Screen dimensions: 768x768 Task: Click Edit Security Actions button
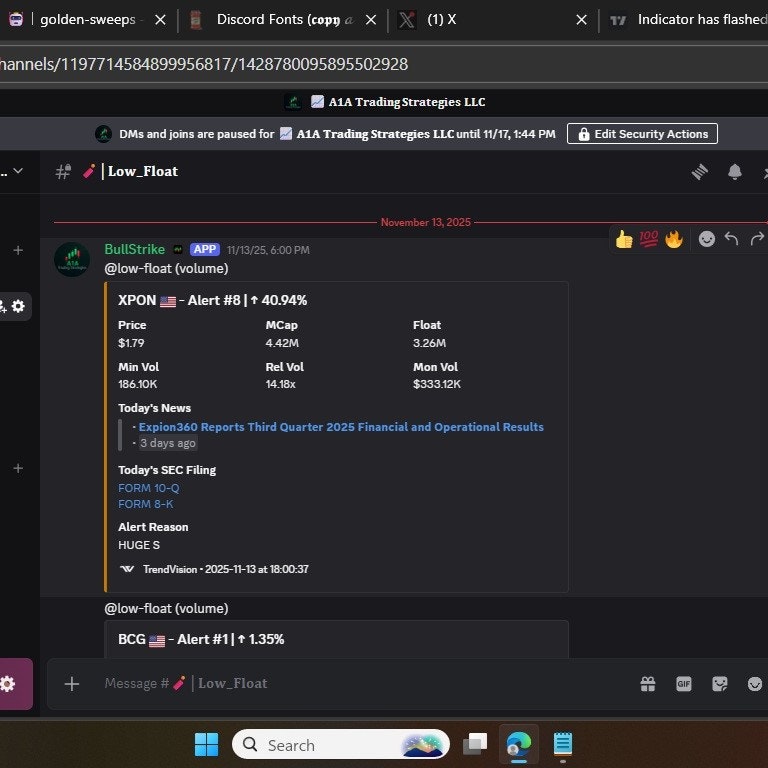tap(642, 134)
